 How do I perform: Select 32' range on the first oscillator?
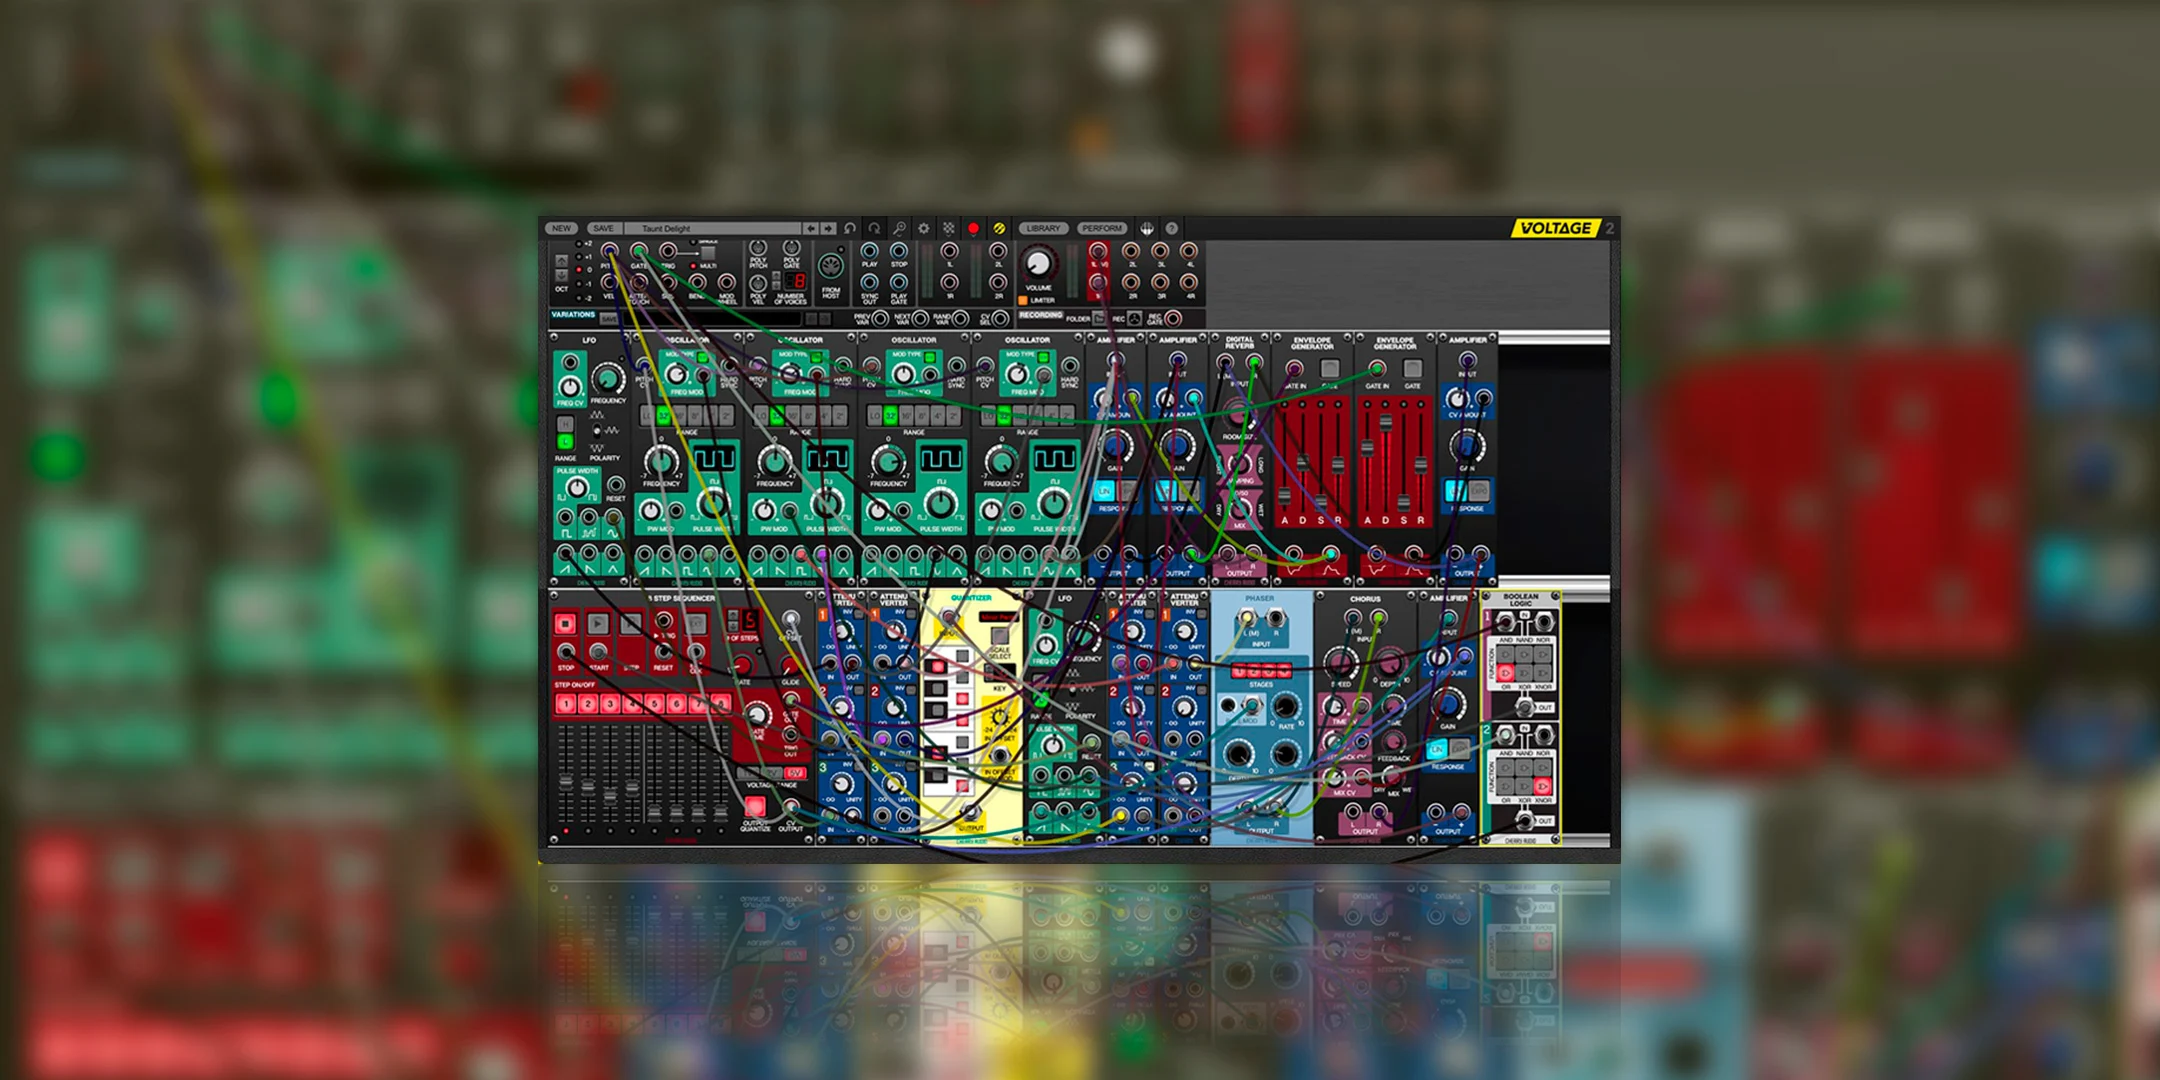pyautogui.click(x=664, y=416)
